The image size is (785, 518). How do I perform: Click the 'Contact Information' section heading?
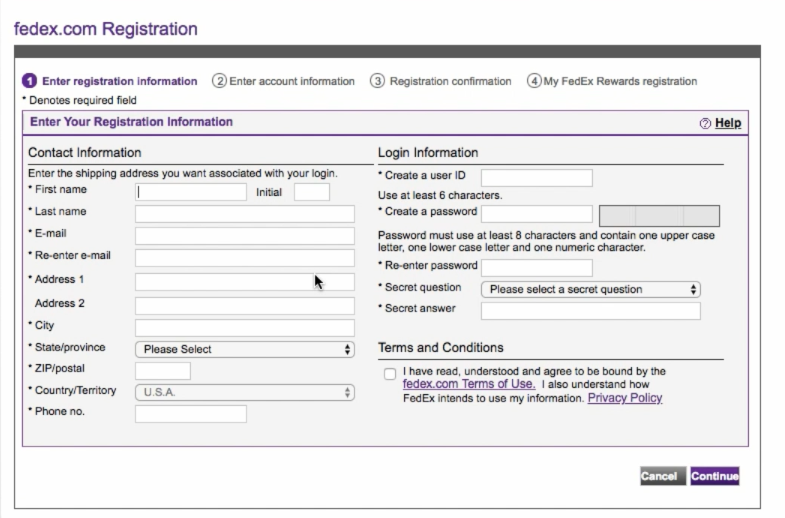coord(85,153)
